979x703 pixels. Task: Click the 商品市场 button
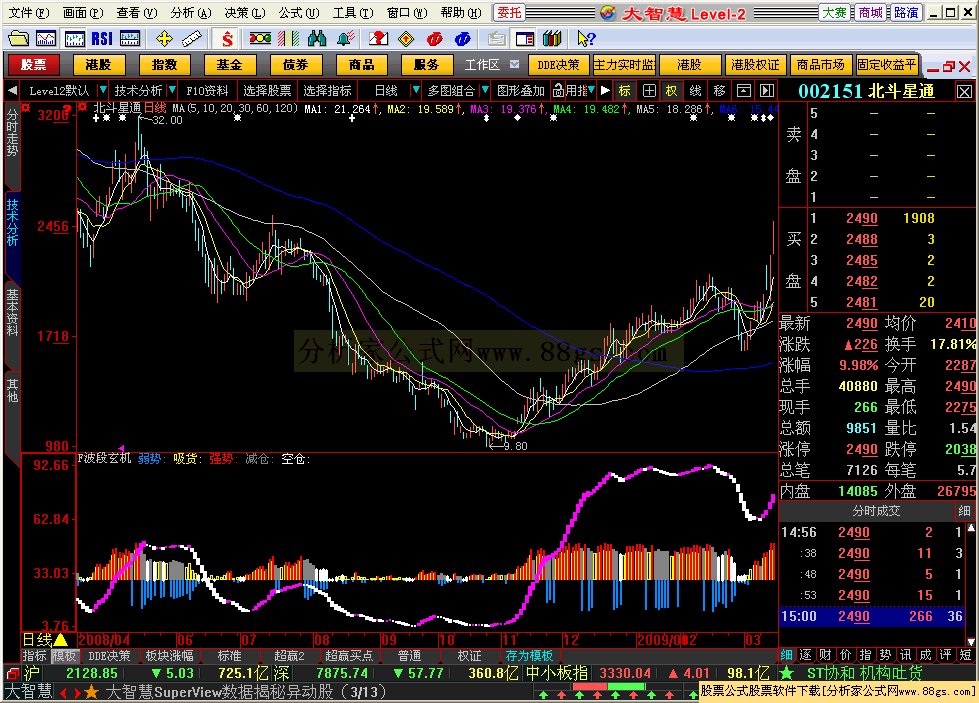click(820, 64)
